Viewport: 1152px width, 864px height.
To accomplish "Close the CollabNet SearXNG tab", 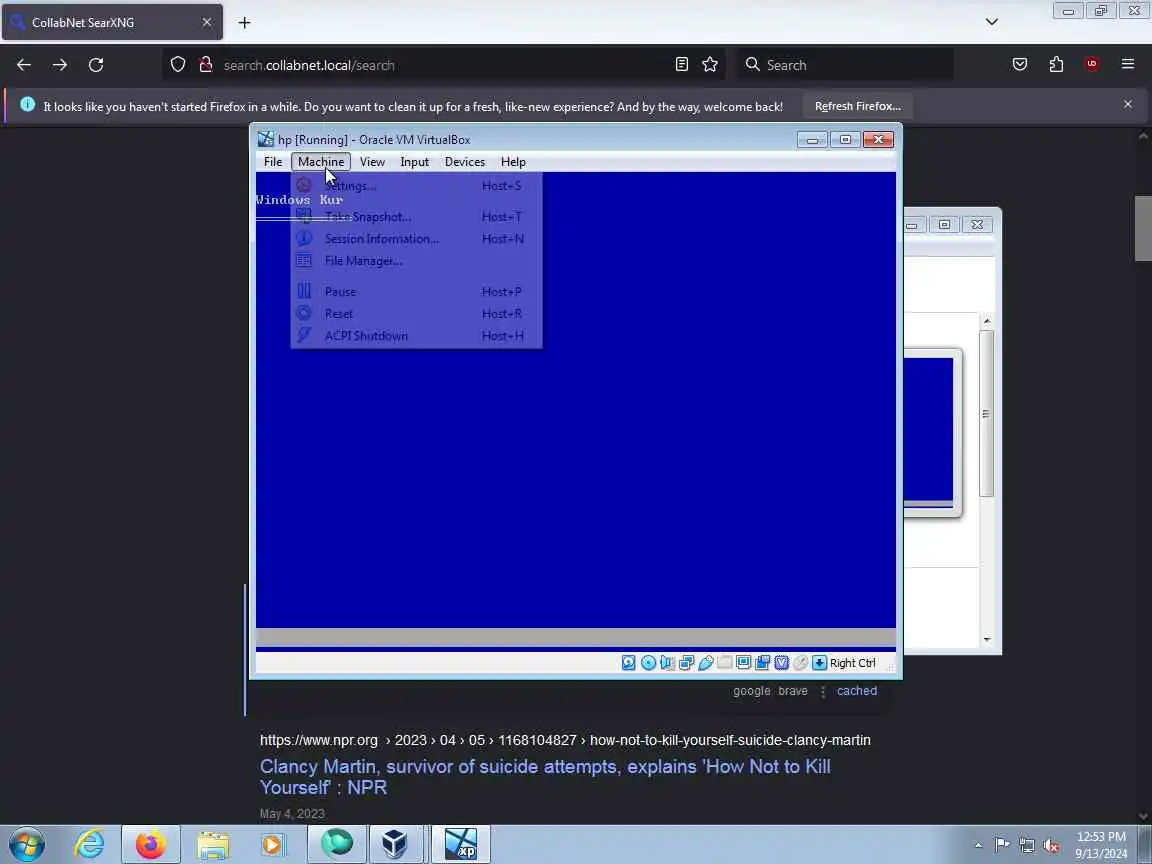I will click(x=207, y=23).
